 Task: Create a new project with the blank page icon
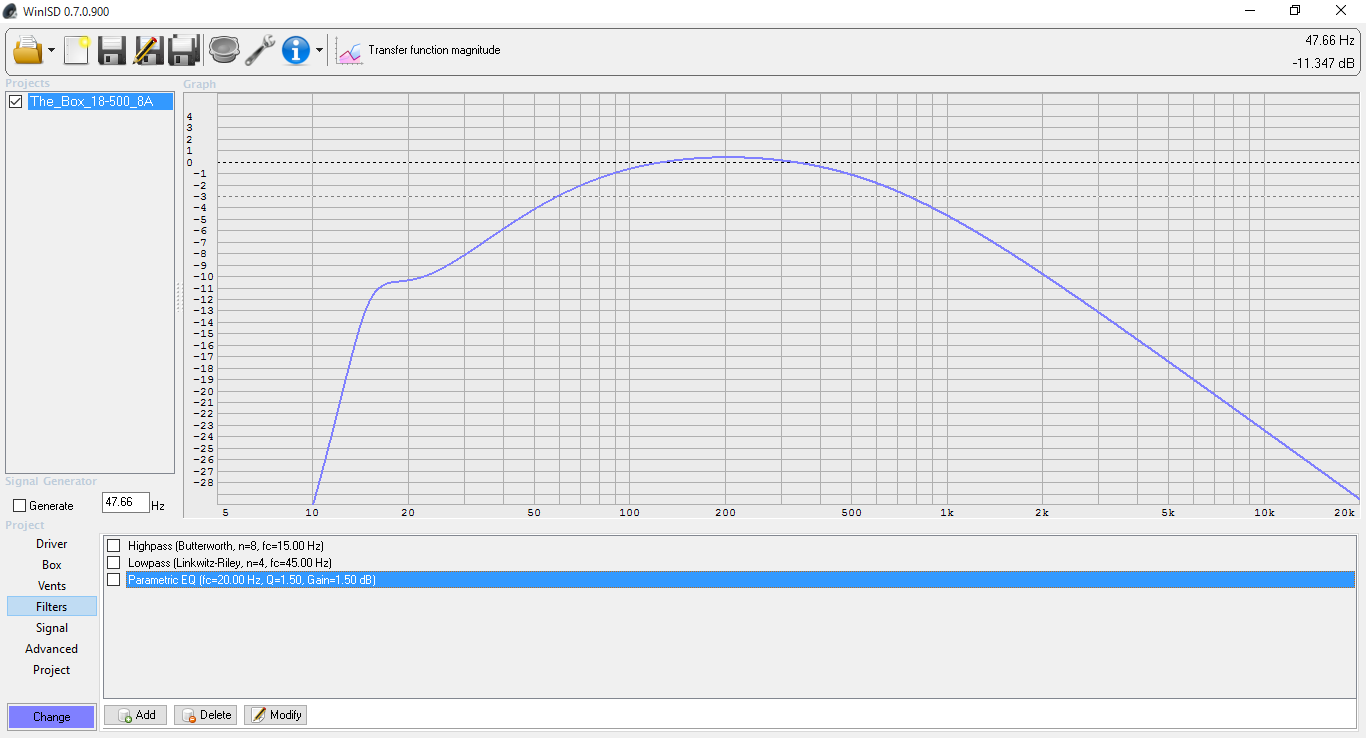[x=77, y=49]
